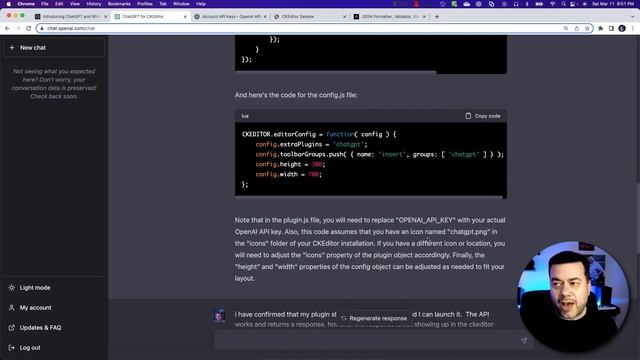Image resolution: width=640 pixels, height=360 pixels.
Task: Click the share icon in the address bar
Action: (576, 28)
